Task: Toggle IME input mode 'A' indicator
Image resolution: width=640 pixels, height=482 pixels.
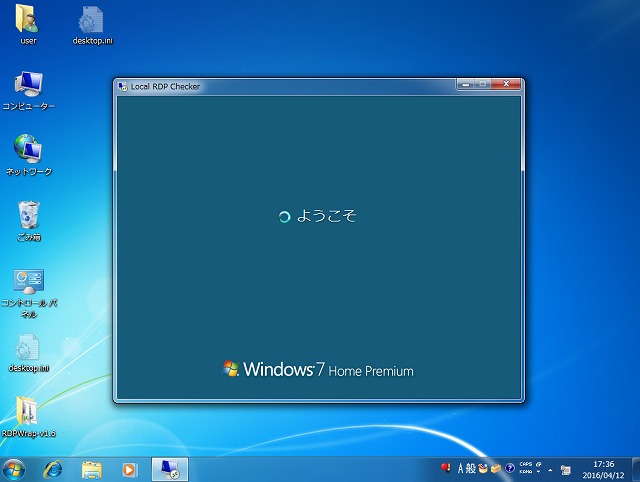Action: [x=462, y=468]
